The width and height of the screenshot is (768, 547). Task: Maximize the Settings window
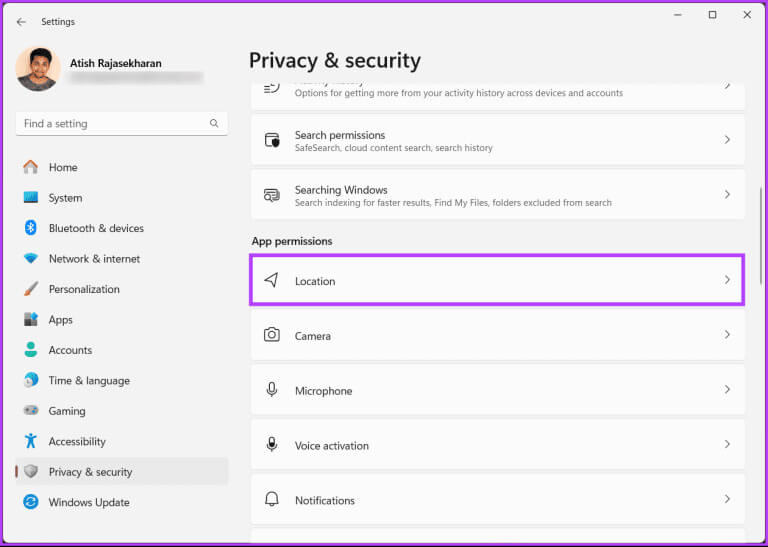(x=713, y=15)
